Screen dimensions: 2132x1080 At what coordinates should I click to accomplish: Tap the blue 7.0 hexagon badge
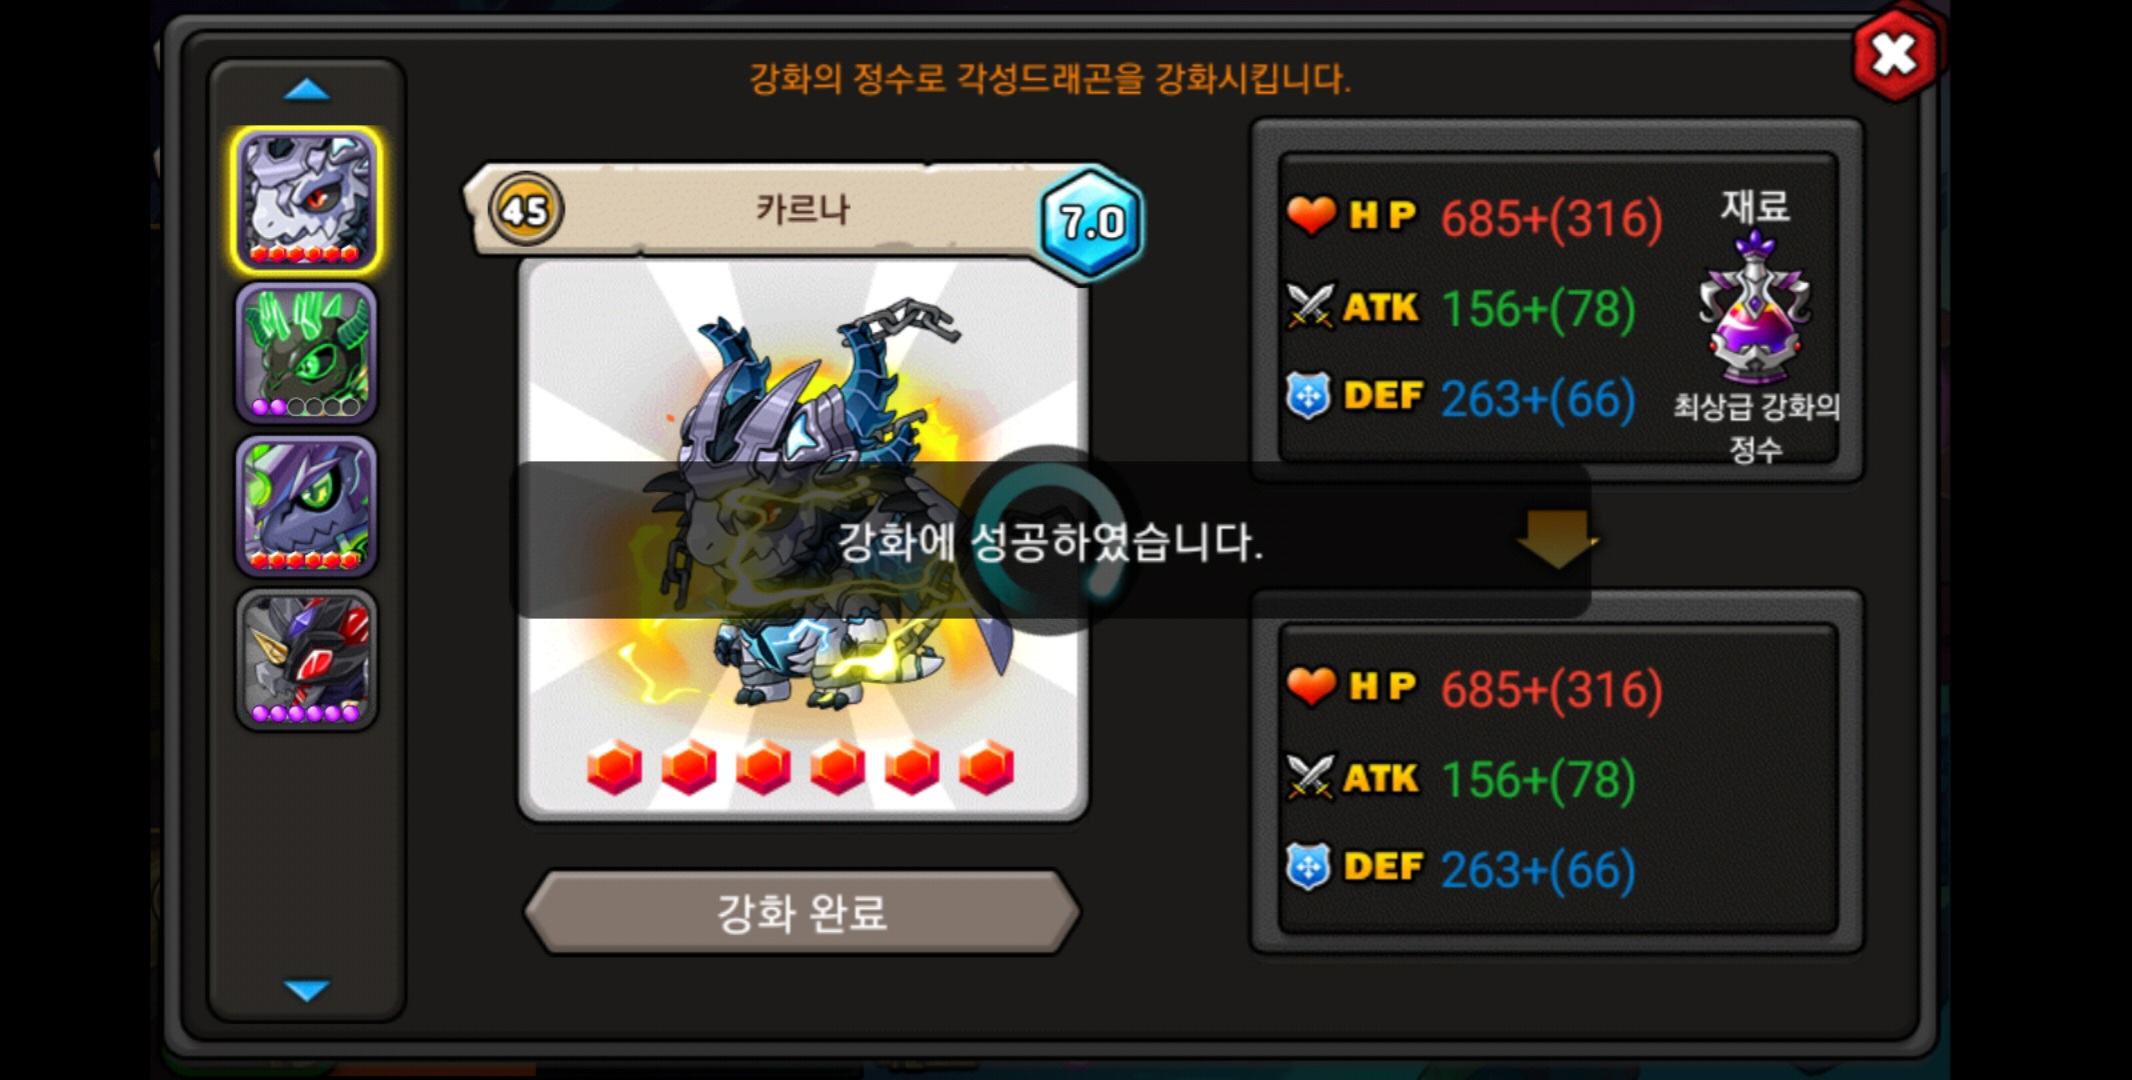[x=1091, y=222]
